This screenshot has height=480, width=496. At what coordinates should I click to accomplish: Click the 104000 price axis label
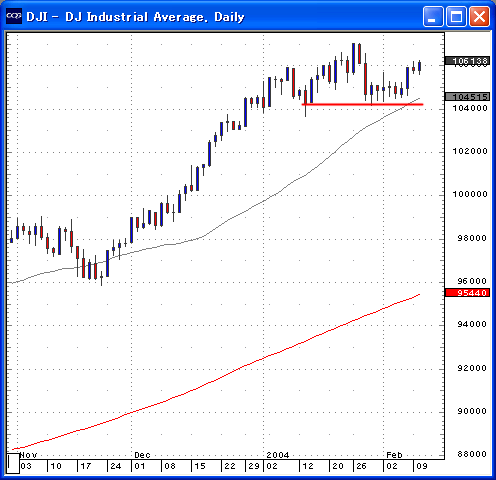pos(470,108)
